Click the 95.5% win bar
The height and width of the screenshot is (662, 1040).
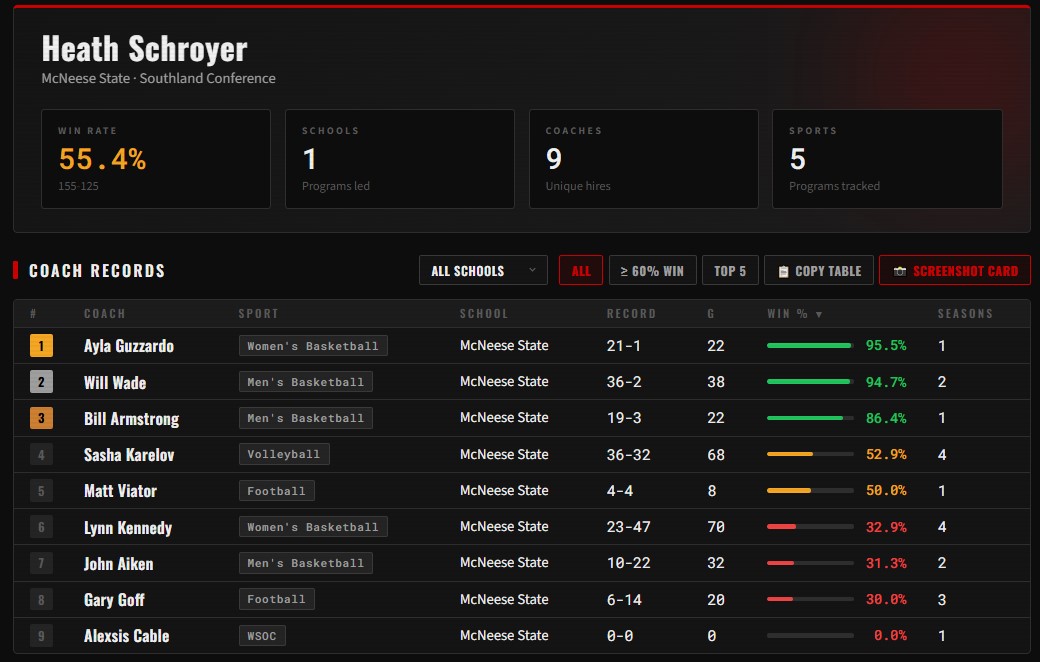pyautogui.click(x=810, y=346)
